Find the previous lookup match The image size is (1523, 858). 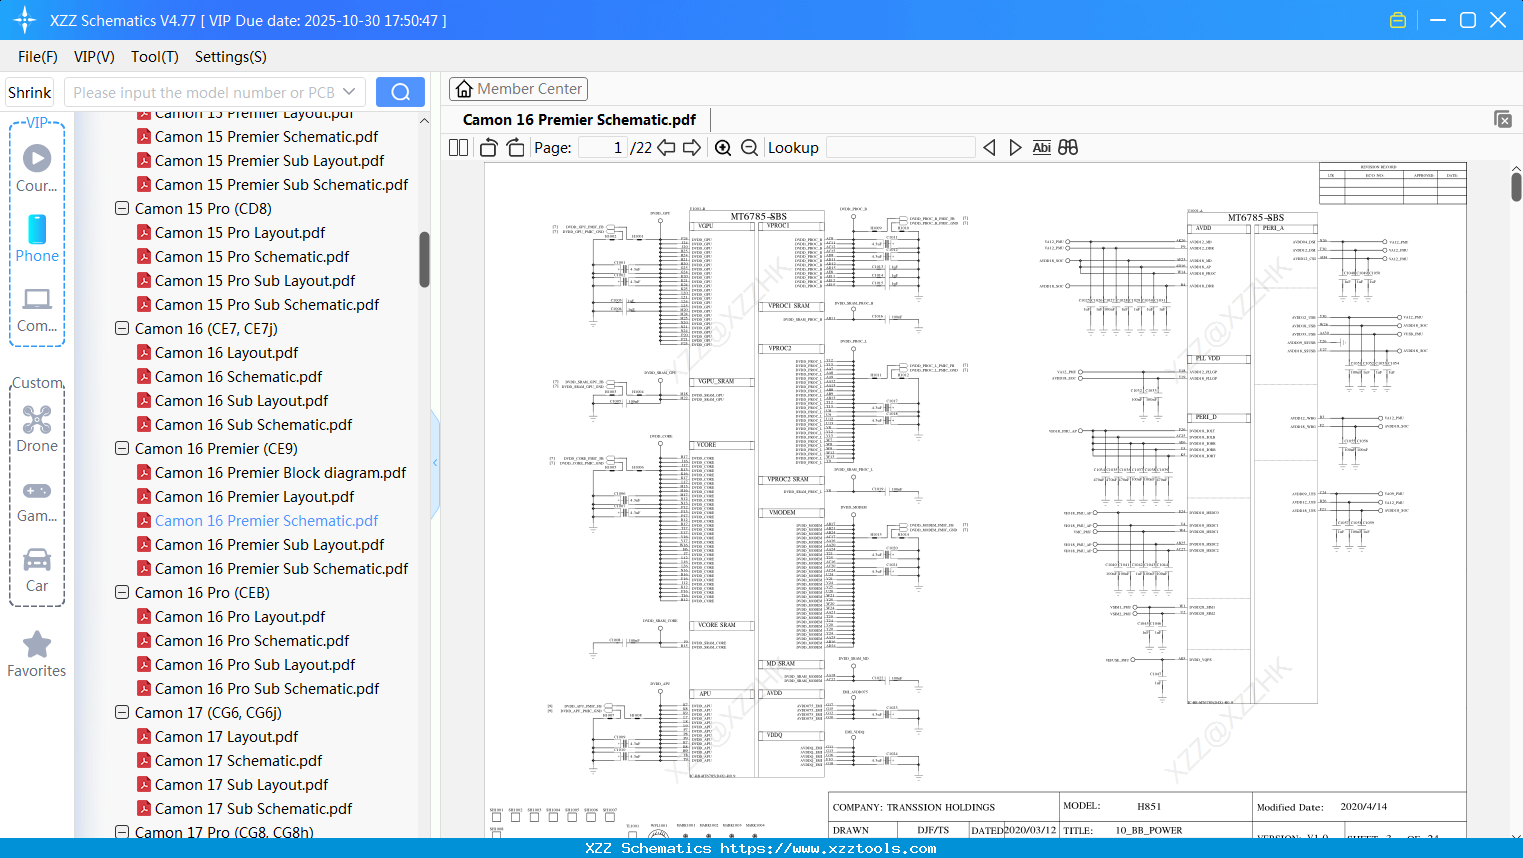coord(989,147)
